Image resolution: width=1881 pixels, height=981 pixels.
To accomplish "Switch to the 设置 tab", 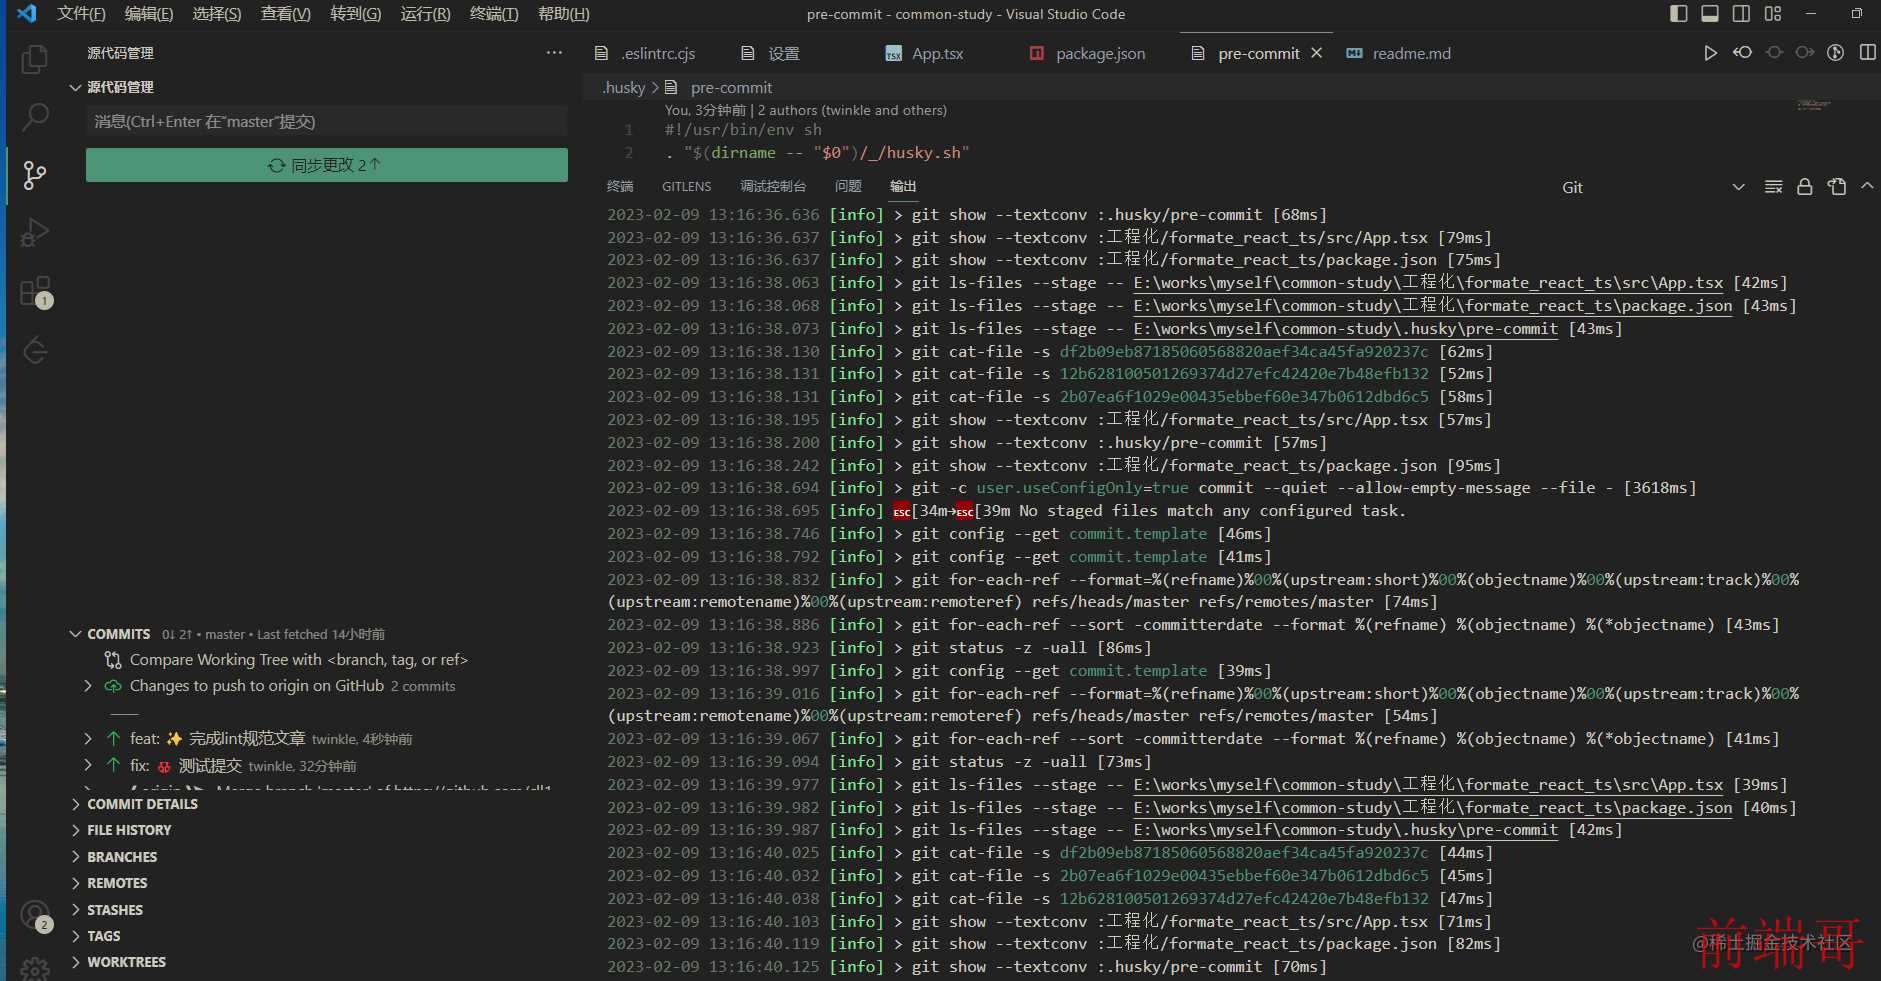I will [771, 53].
